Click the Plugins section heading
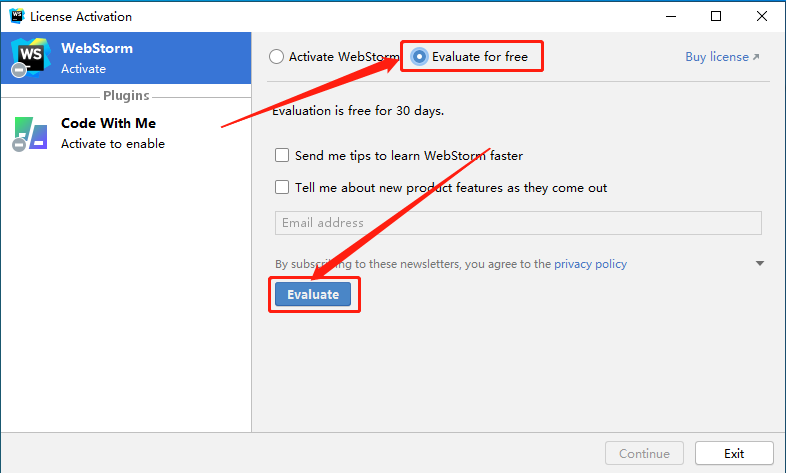 click(x=126, y=96)
